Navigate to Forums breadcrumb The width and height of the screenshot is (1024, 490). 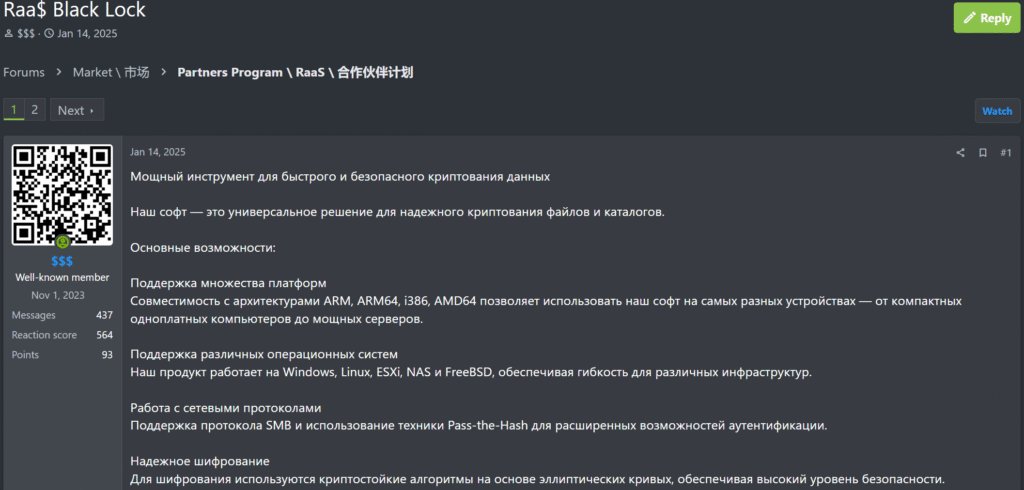pos(24,73)
